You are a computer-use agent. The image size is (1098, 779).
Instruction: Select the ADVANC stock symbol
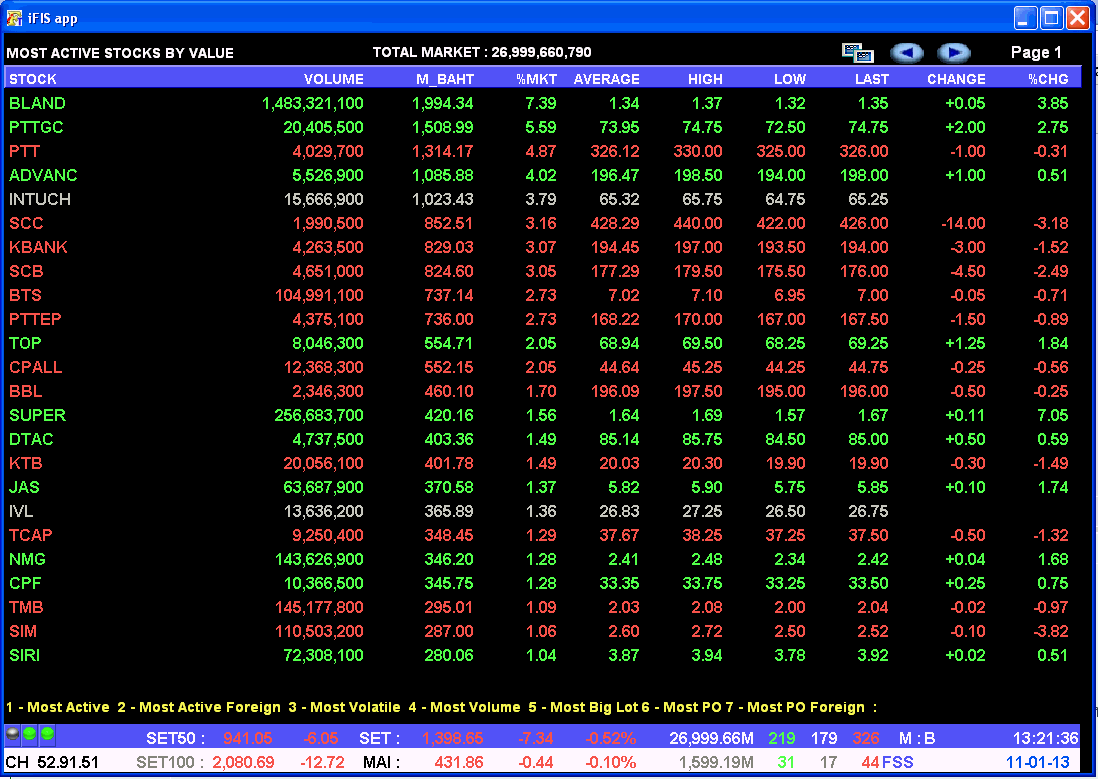(43, 175)
